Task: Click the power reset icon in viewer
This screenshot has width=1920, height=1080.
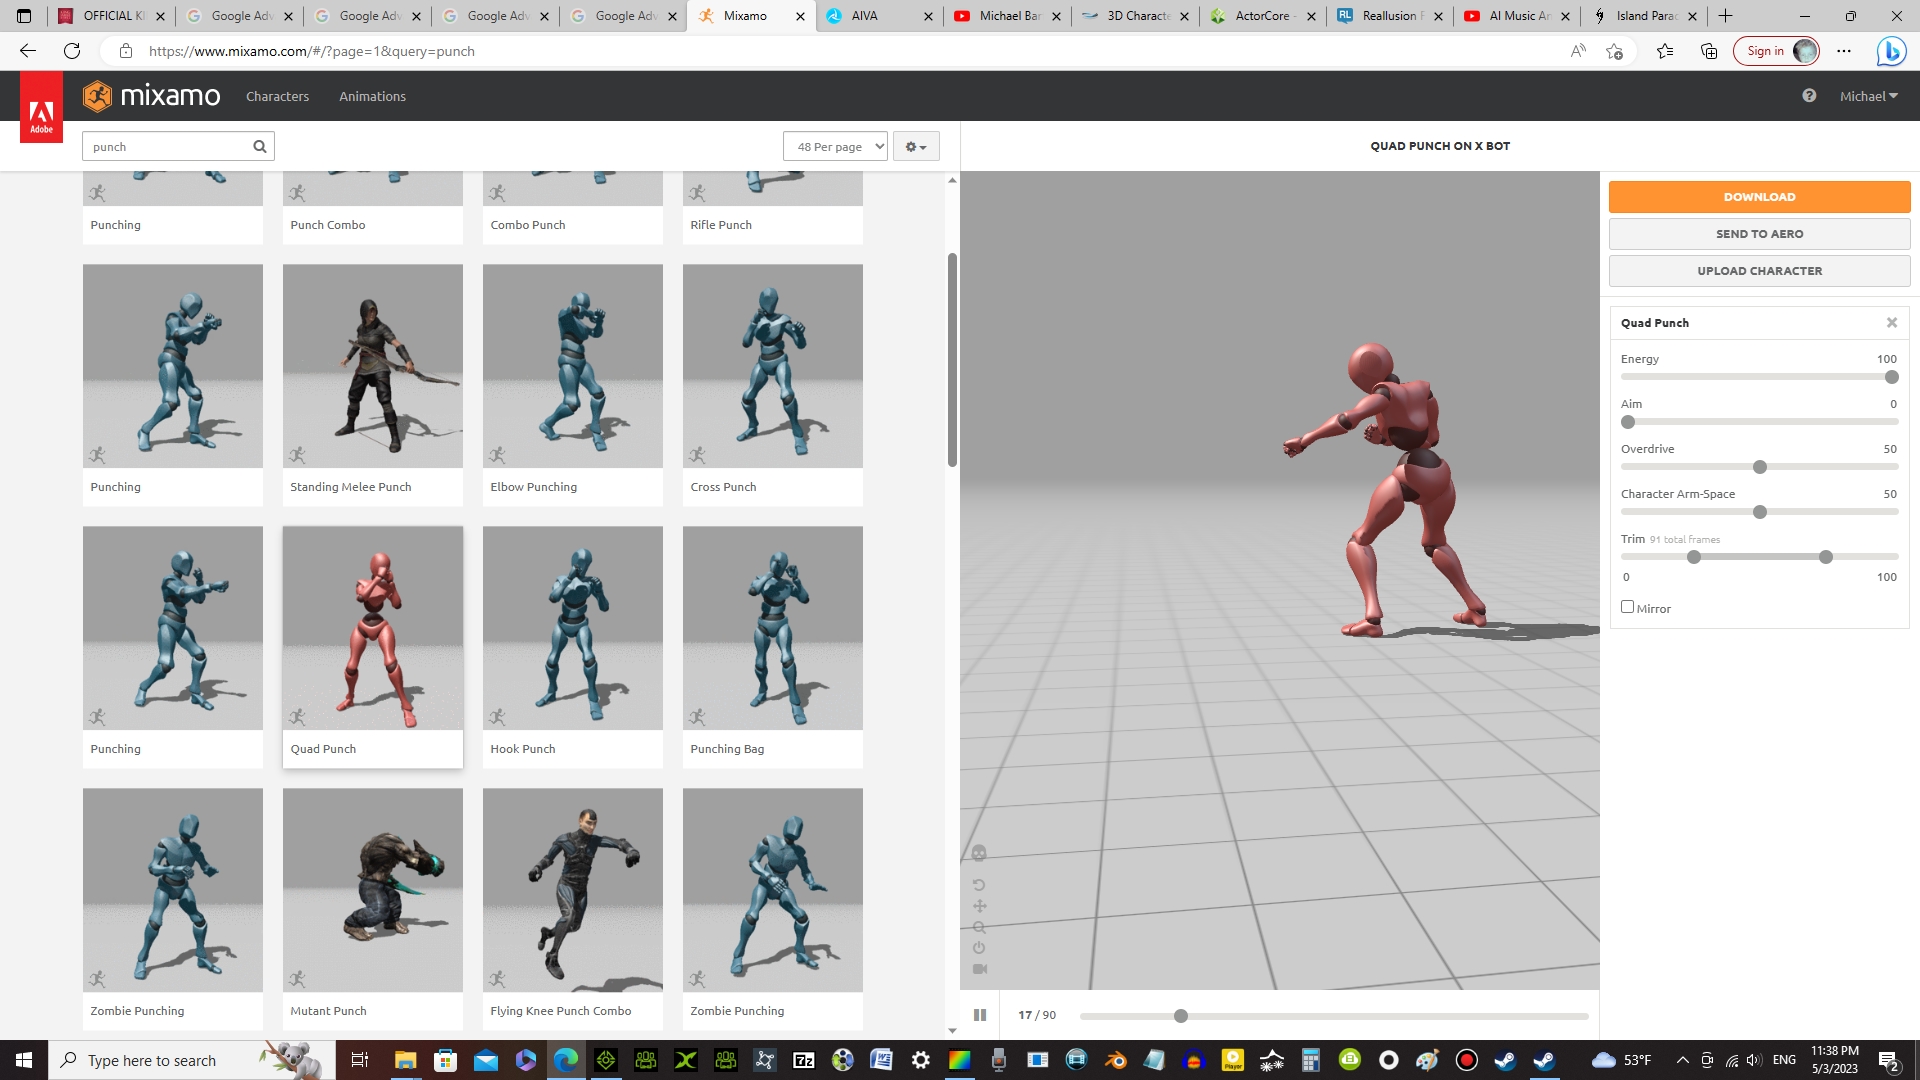Action: point(979,947)
